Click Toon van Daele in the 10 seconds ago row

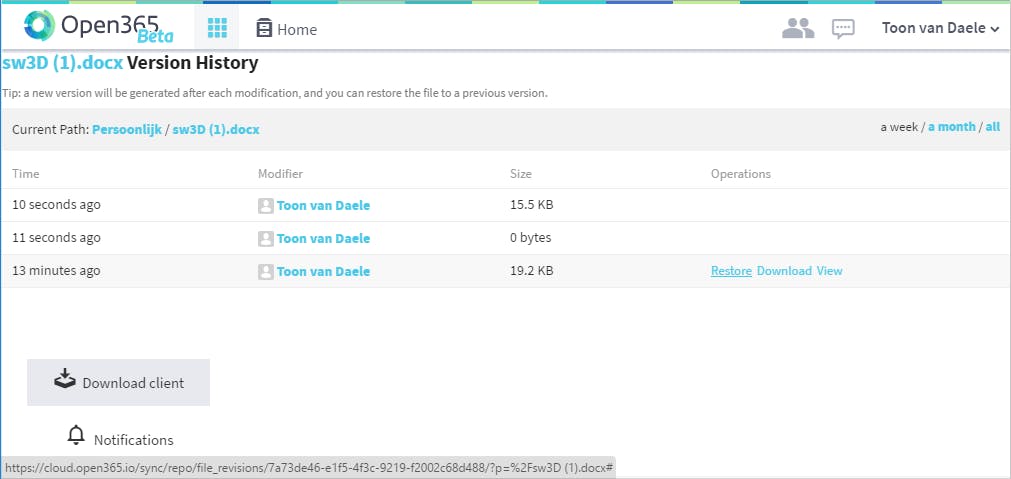click(324, 206)
